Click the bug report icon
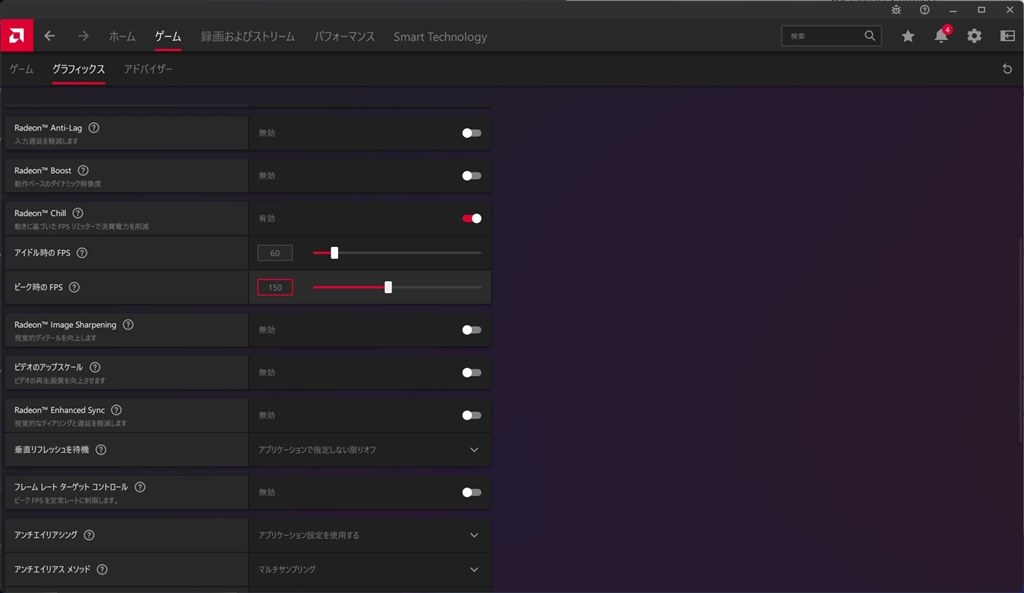This screenshot has width=1024, height=593. pyautogui.click(x=896, y=10)
